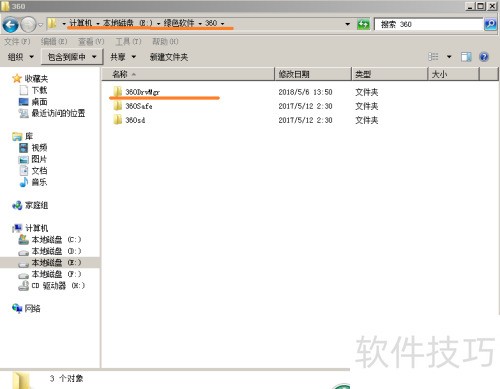This screenshot has height=389, width=500.
Task: Click the greyed Forward arrow button
Action: click(x=28, y=24)
